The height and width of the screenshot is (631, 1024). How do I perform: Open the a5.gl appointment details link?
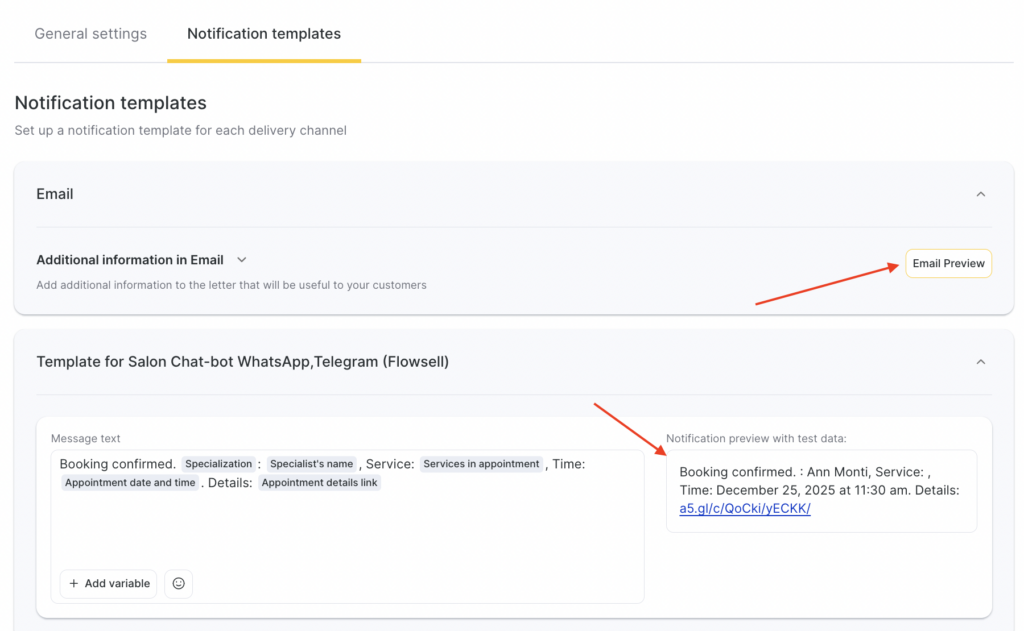pyautogui.click(x=744, y=508)
